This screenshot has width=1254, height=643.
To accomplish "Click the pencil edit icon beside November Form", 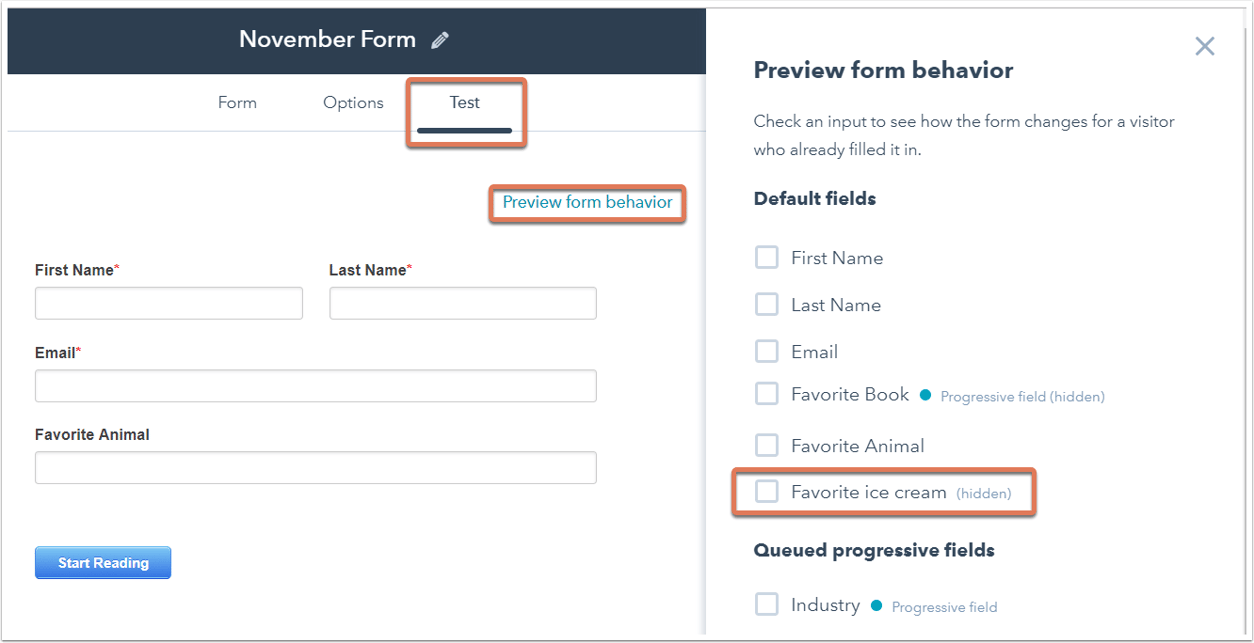I will pyautogui.click(x=440, y=41).
